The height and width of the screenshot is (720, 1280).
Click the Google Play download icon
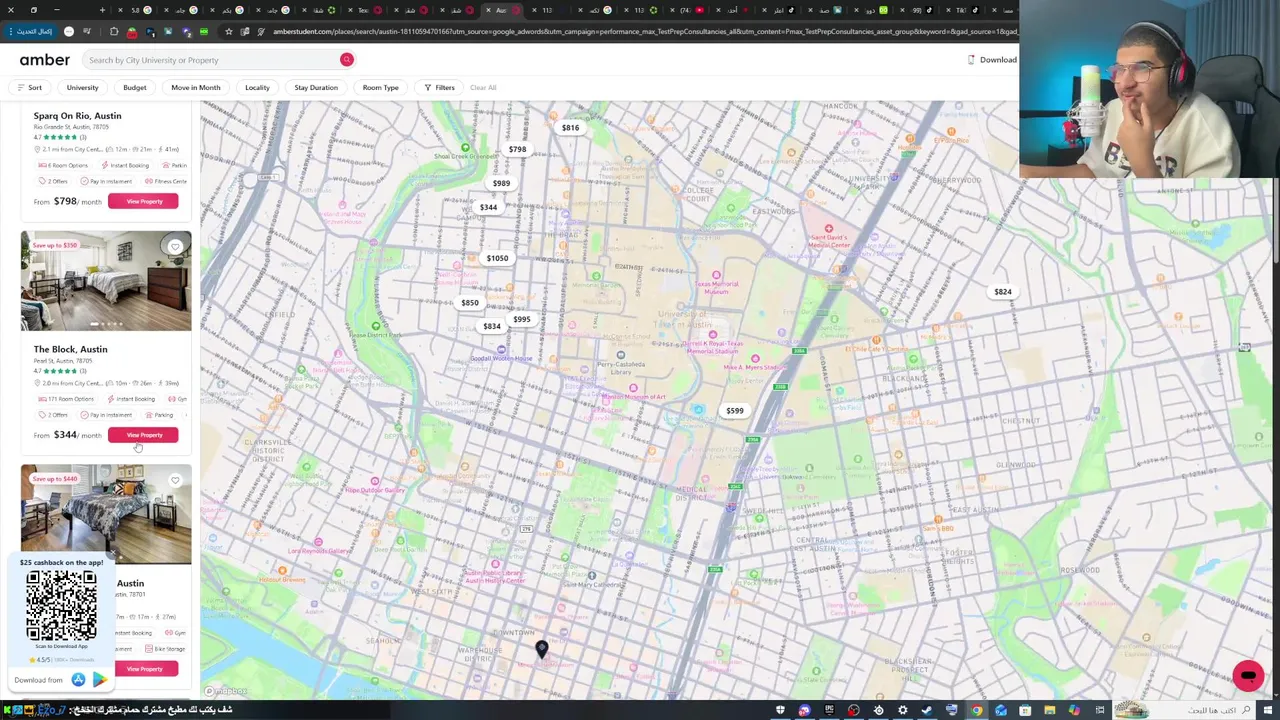[x=100, y=680]
